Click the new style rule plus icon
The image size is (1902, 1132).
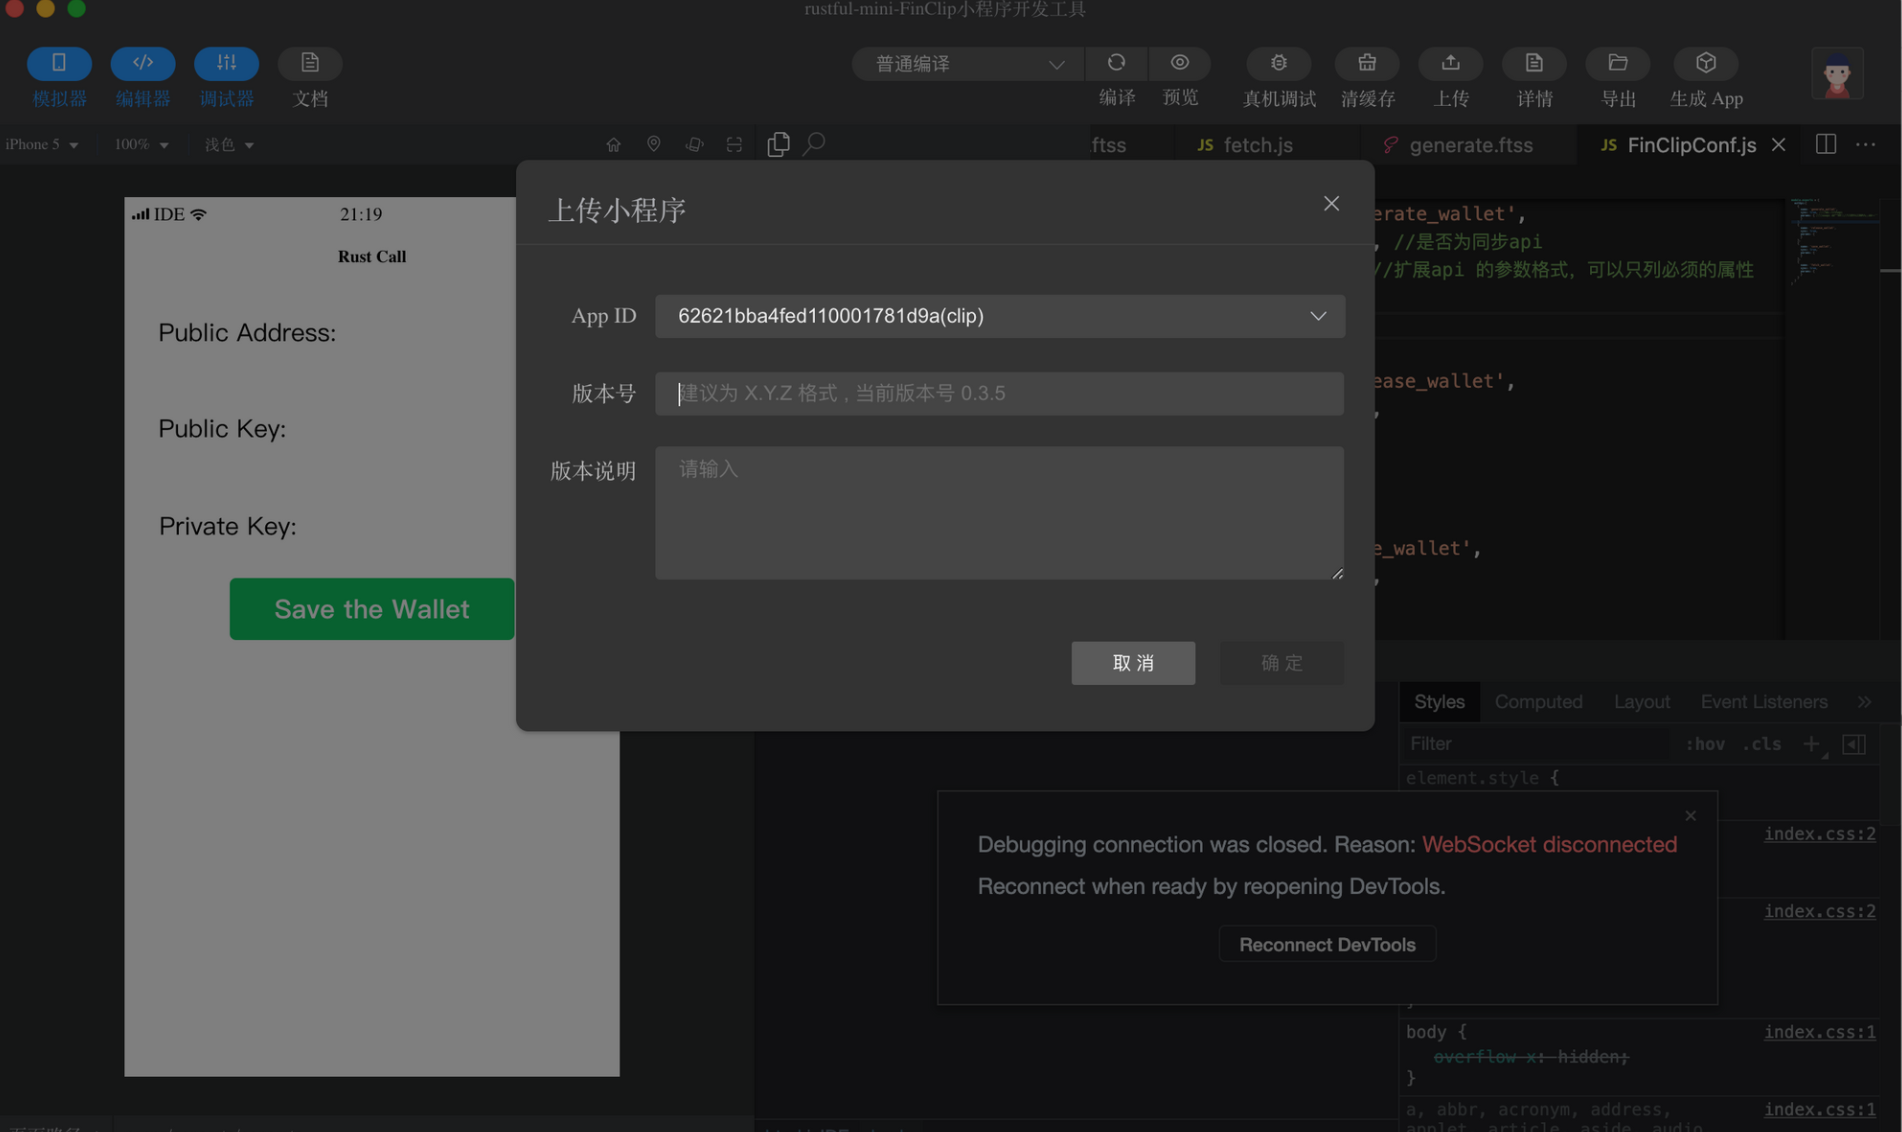[1812, 744]
